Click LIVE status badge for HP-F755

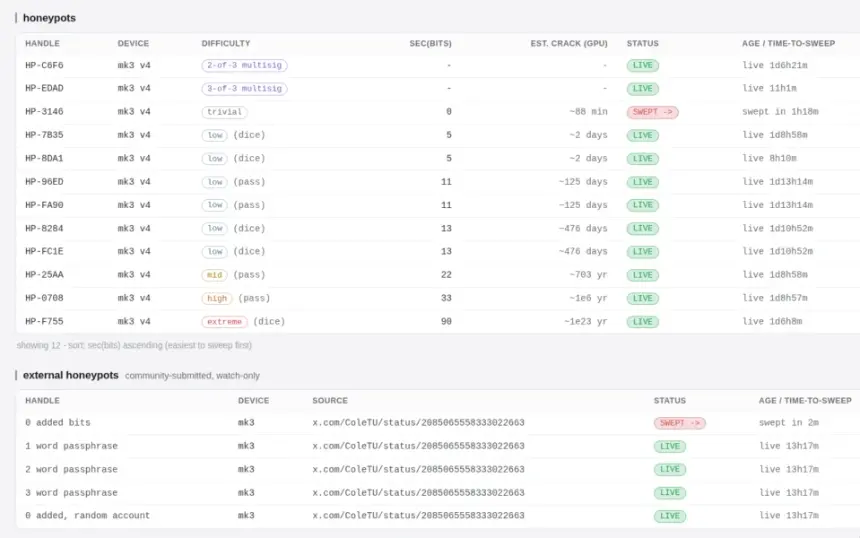click(643, 321)
